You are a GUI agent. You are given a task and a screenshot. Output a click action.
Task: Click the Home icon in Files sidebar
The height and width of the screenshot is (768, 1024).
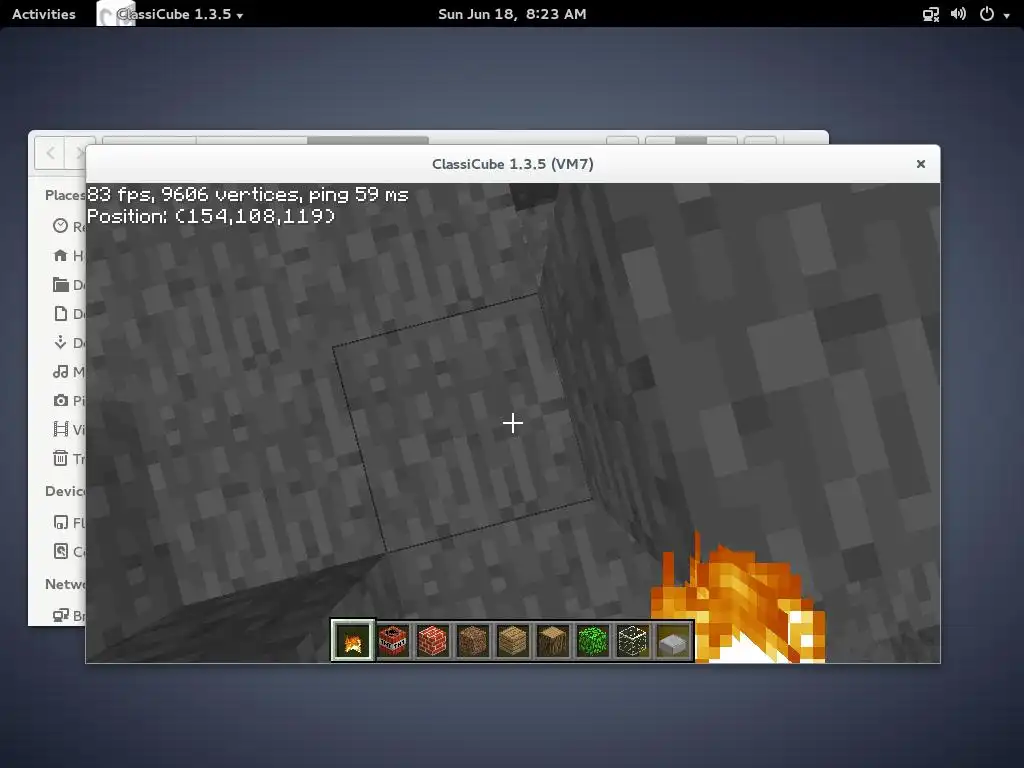tap(60, 255)
